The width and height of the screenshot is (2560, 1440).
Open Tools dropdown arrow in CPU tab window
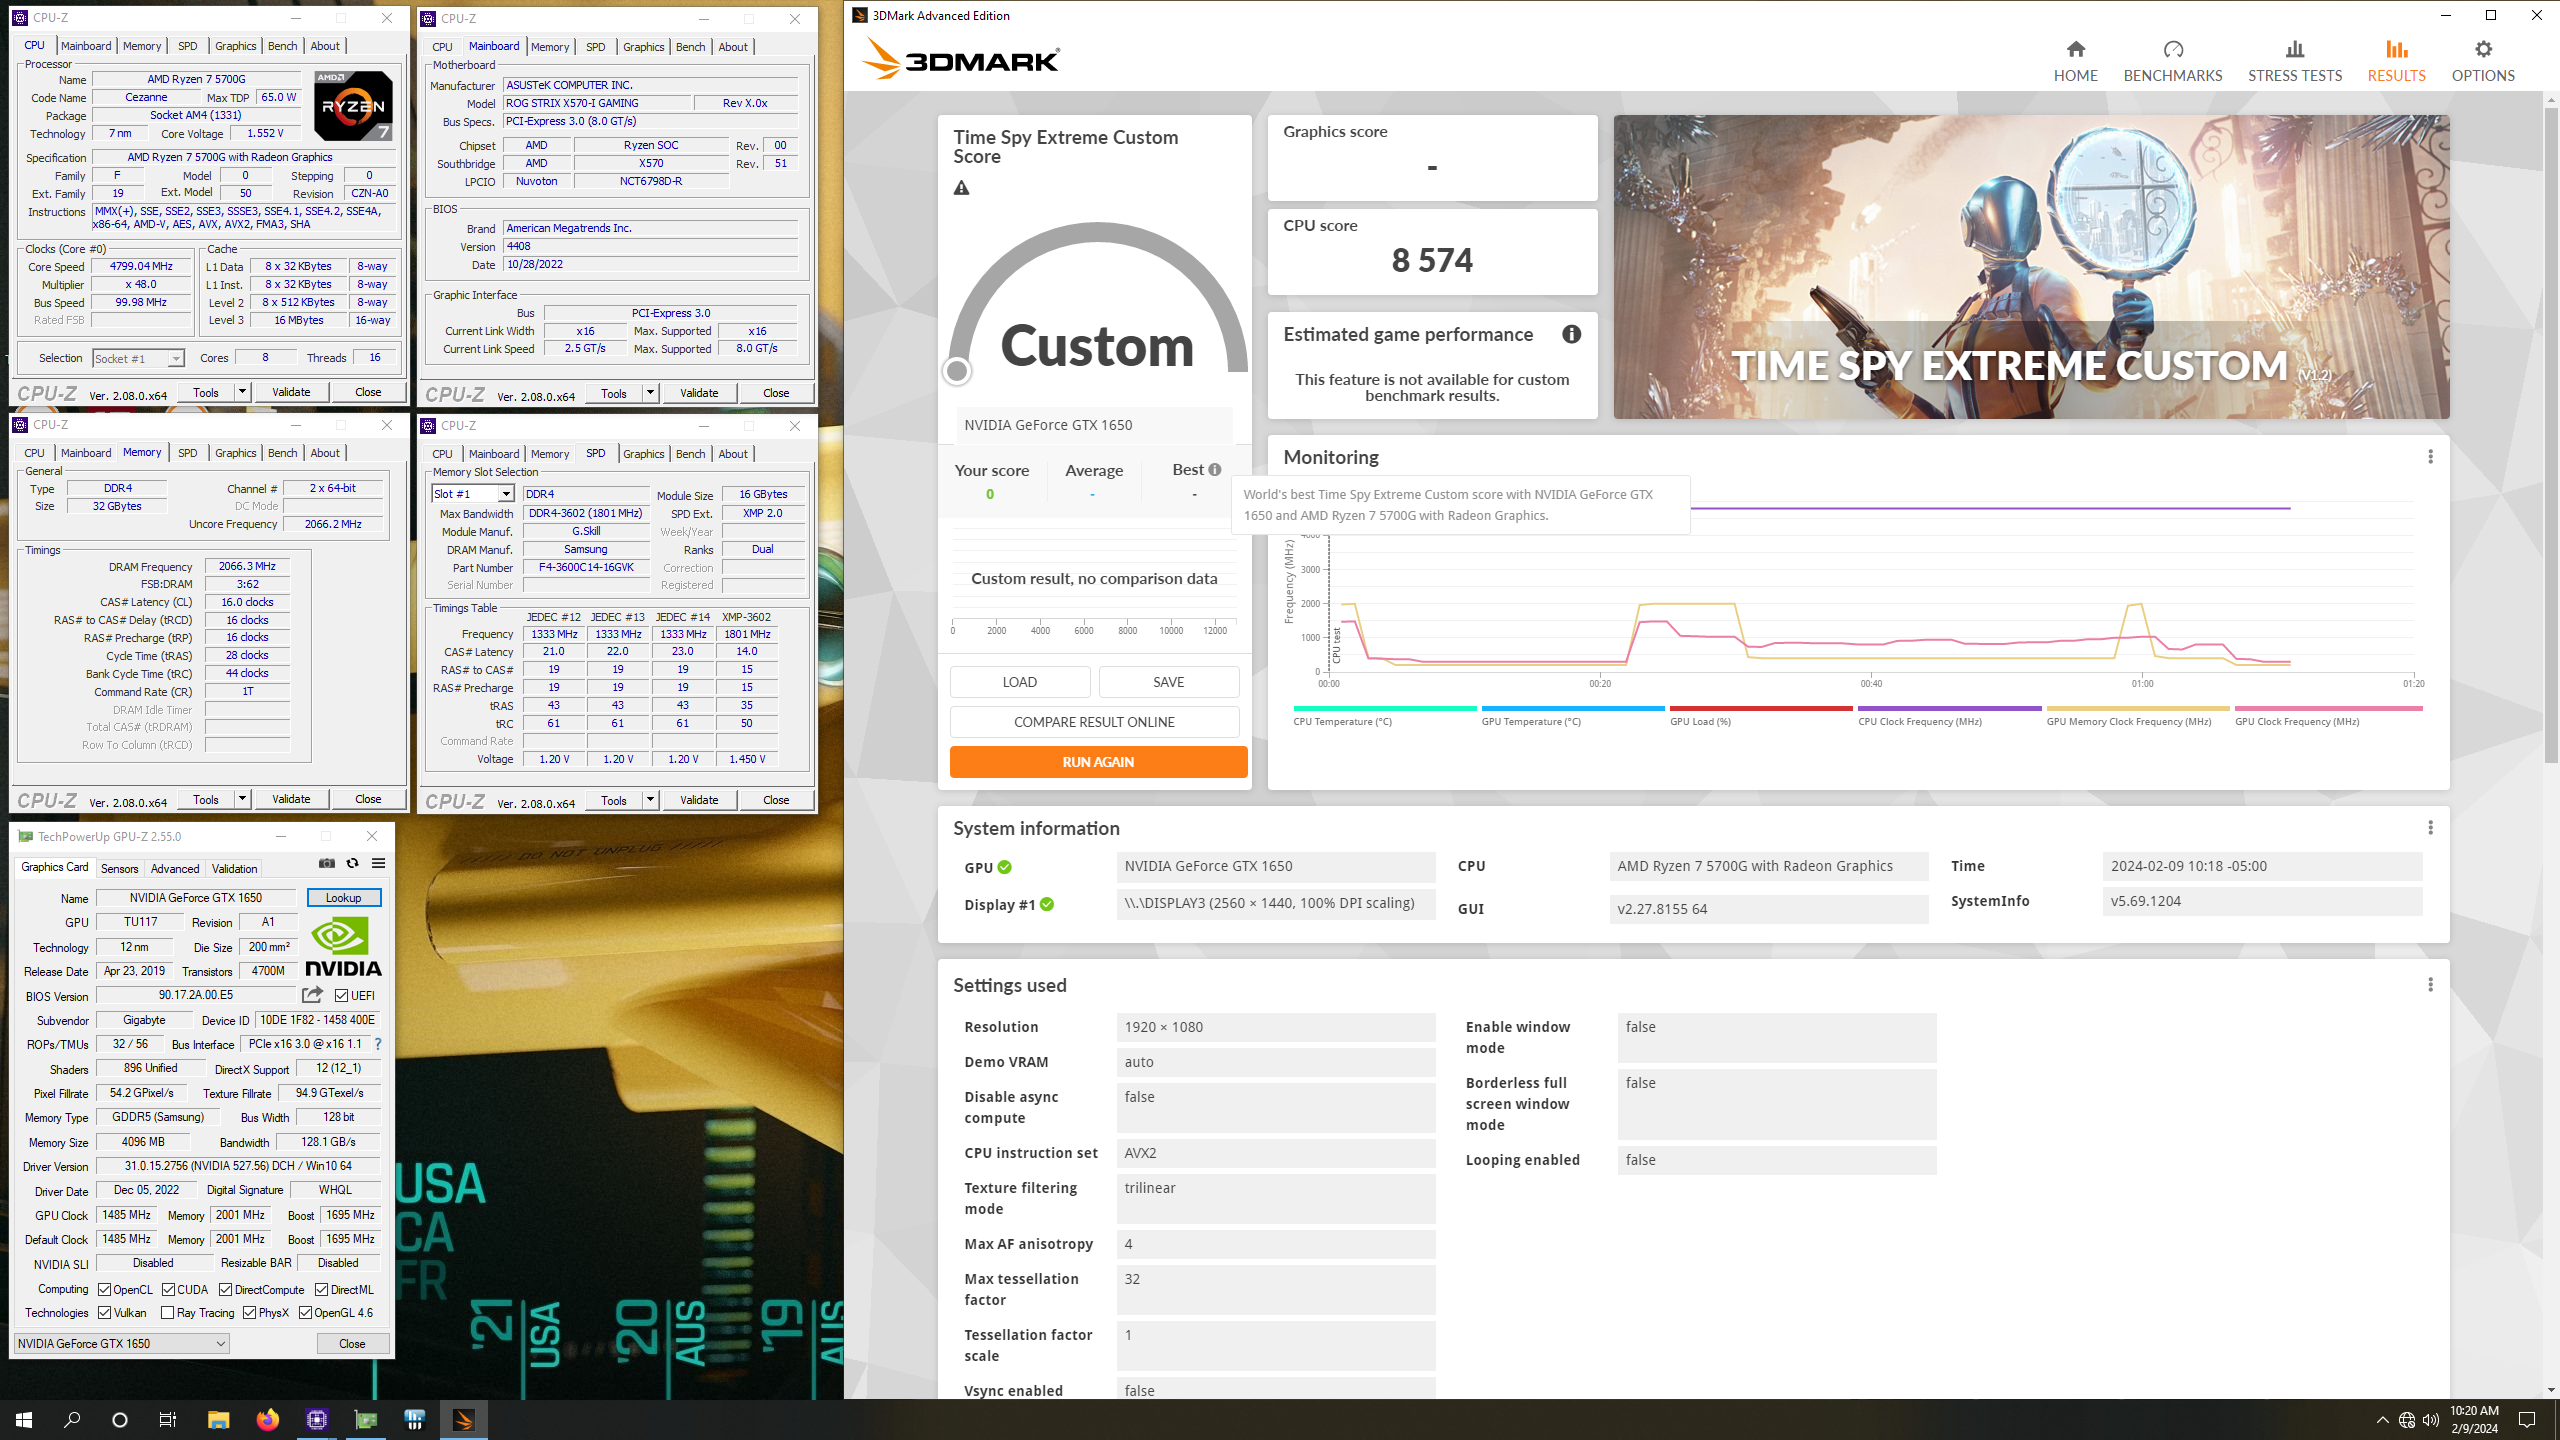pyautogui.click(x=242, y=392)
